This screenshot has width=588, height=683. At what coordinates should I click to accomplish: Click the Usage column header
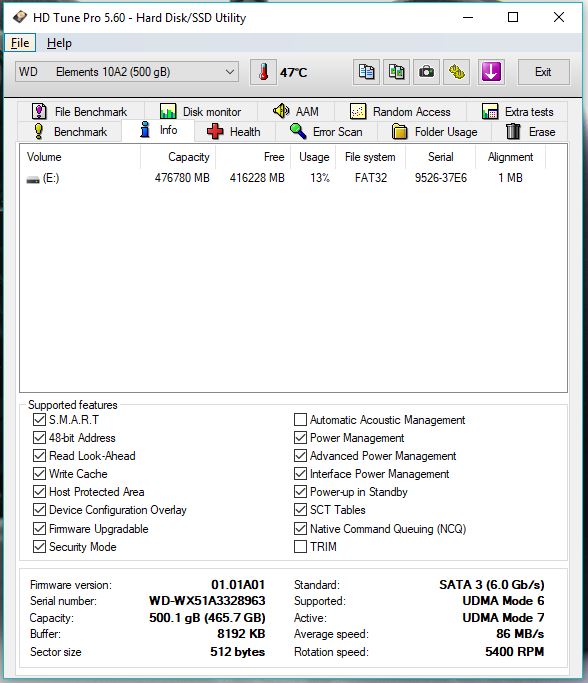[313, 157]
